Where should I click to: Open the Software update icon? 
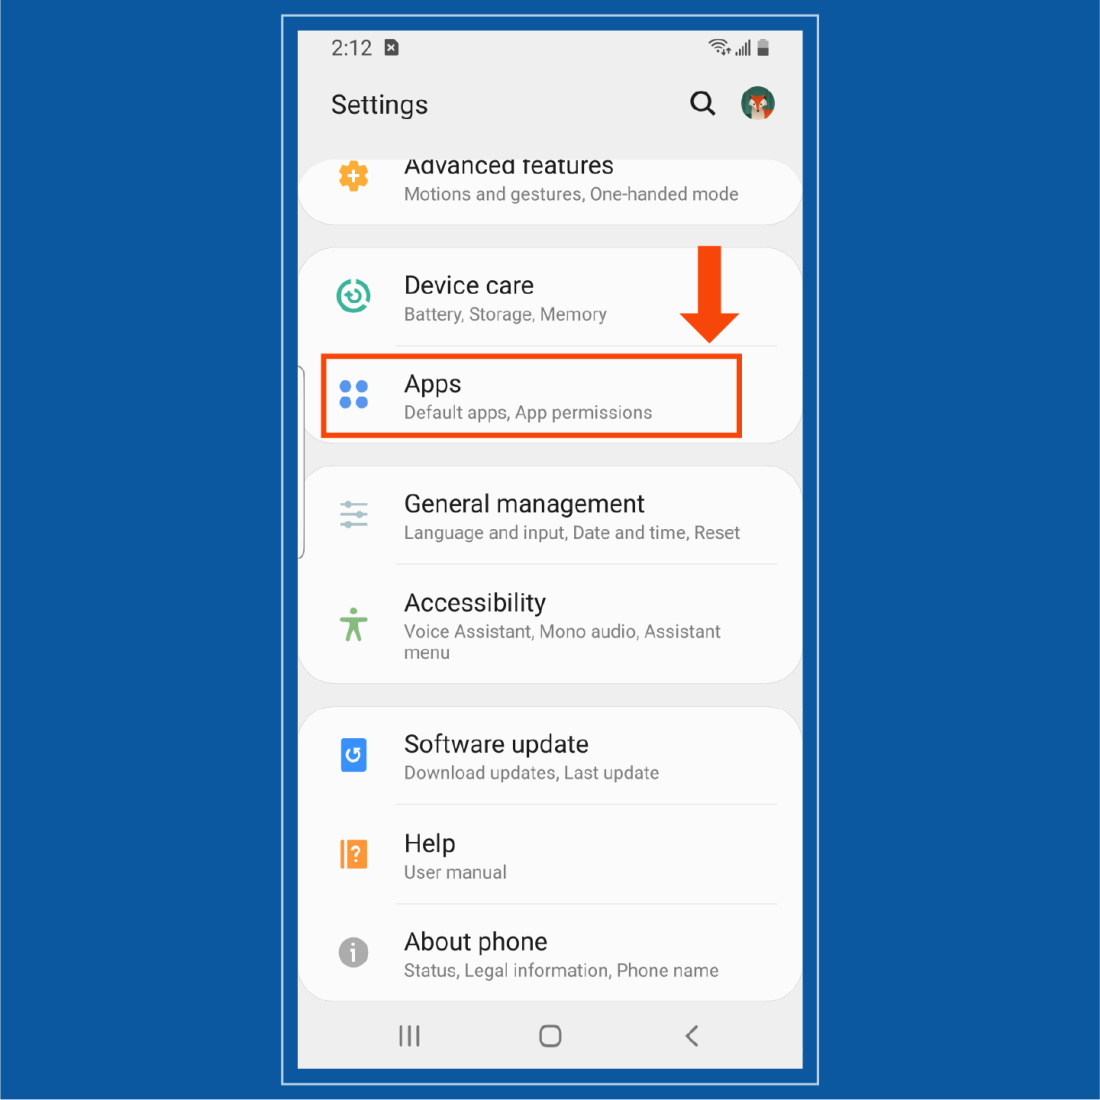[353, 755]
